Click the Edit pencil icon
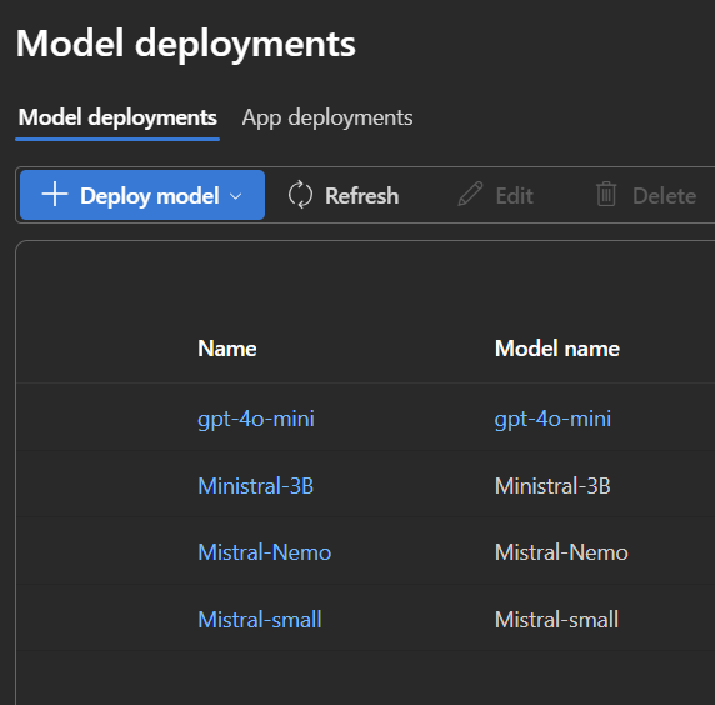 click(x=470, y=194)
